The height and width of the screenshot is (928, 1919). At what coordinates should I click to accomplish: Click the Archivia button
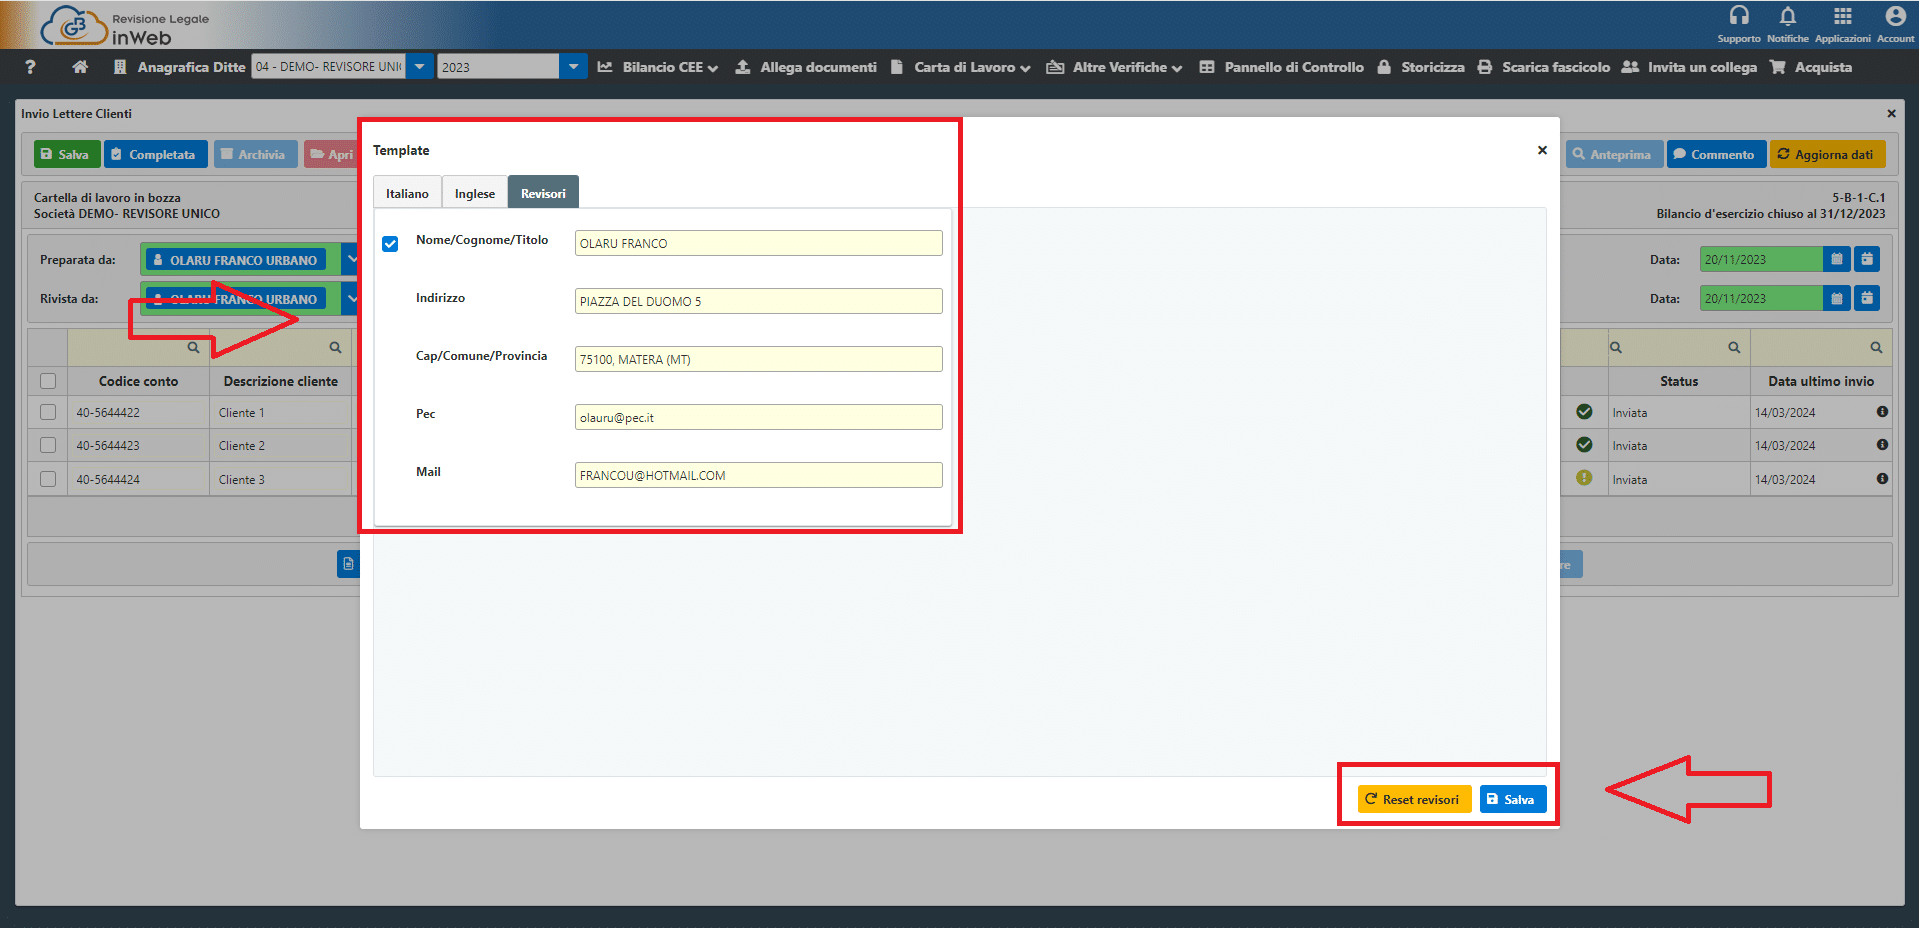pyautogui.click(x=255, y=154)
